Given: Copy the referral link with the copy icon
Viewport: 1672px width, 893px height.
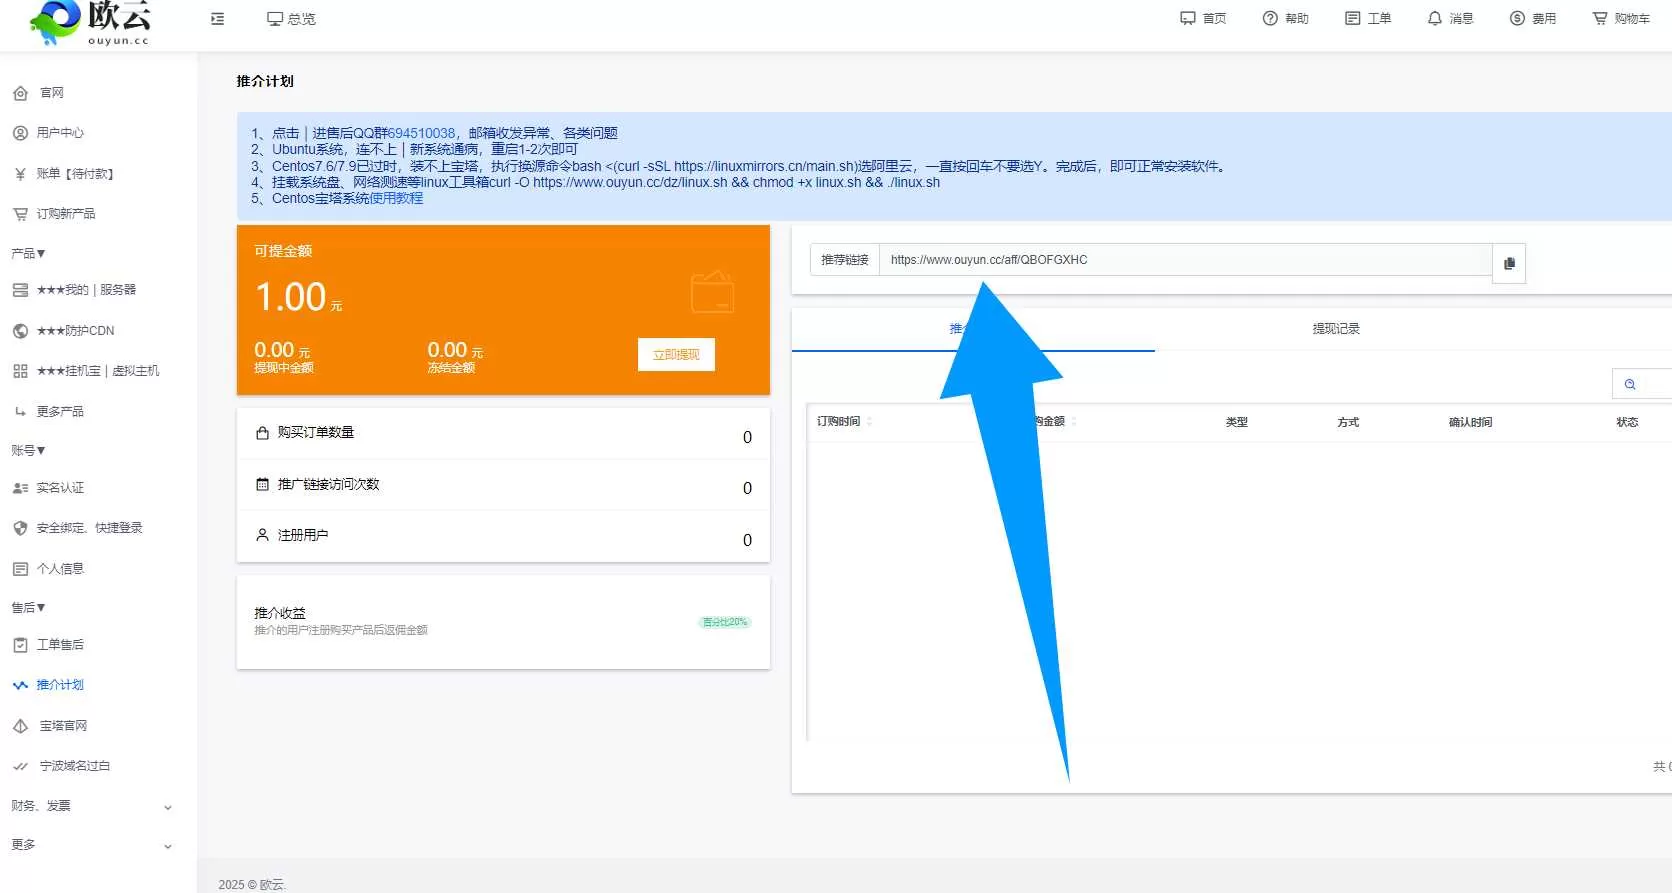Looking at the screenshot, I should (1509, 263).
